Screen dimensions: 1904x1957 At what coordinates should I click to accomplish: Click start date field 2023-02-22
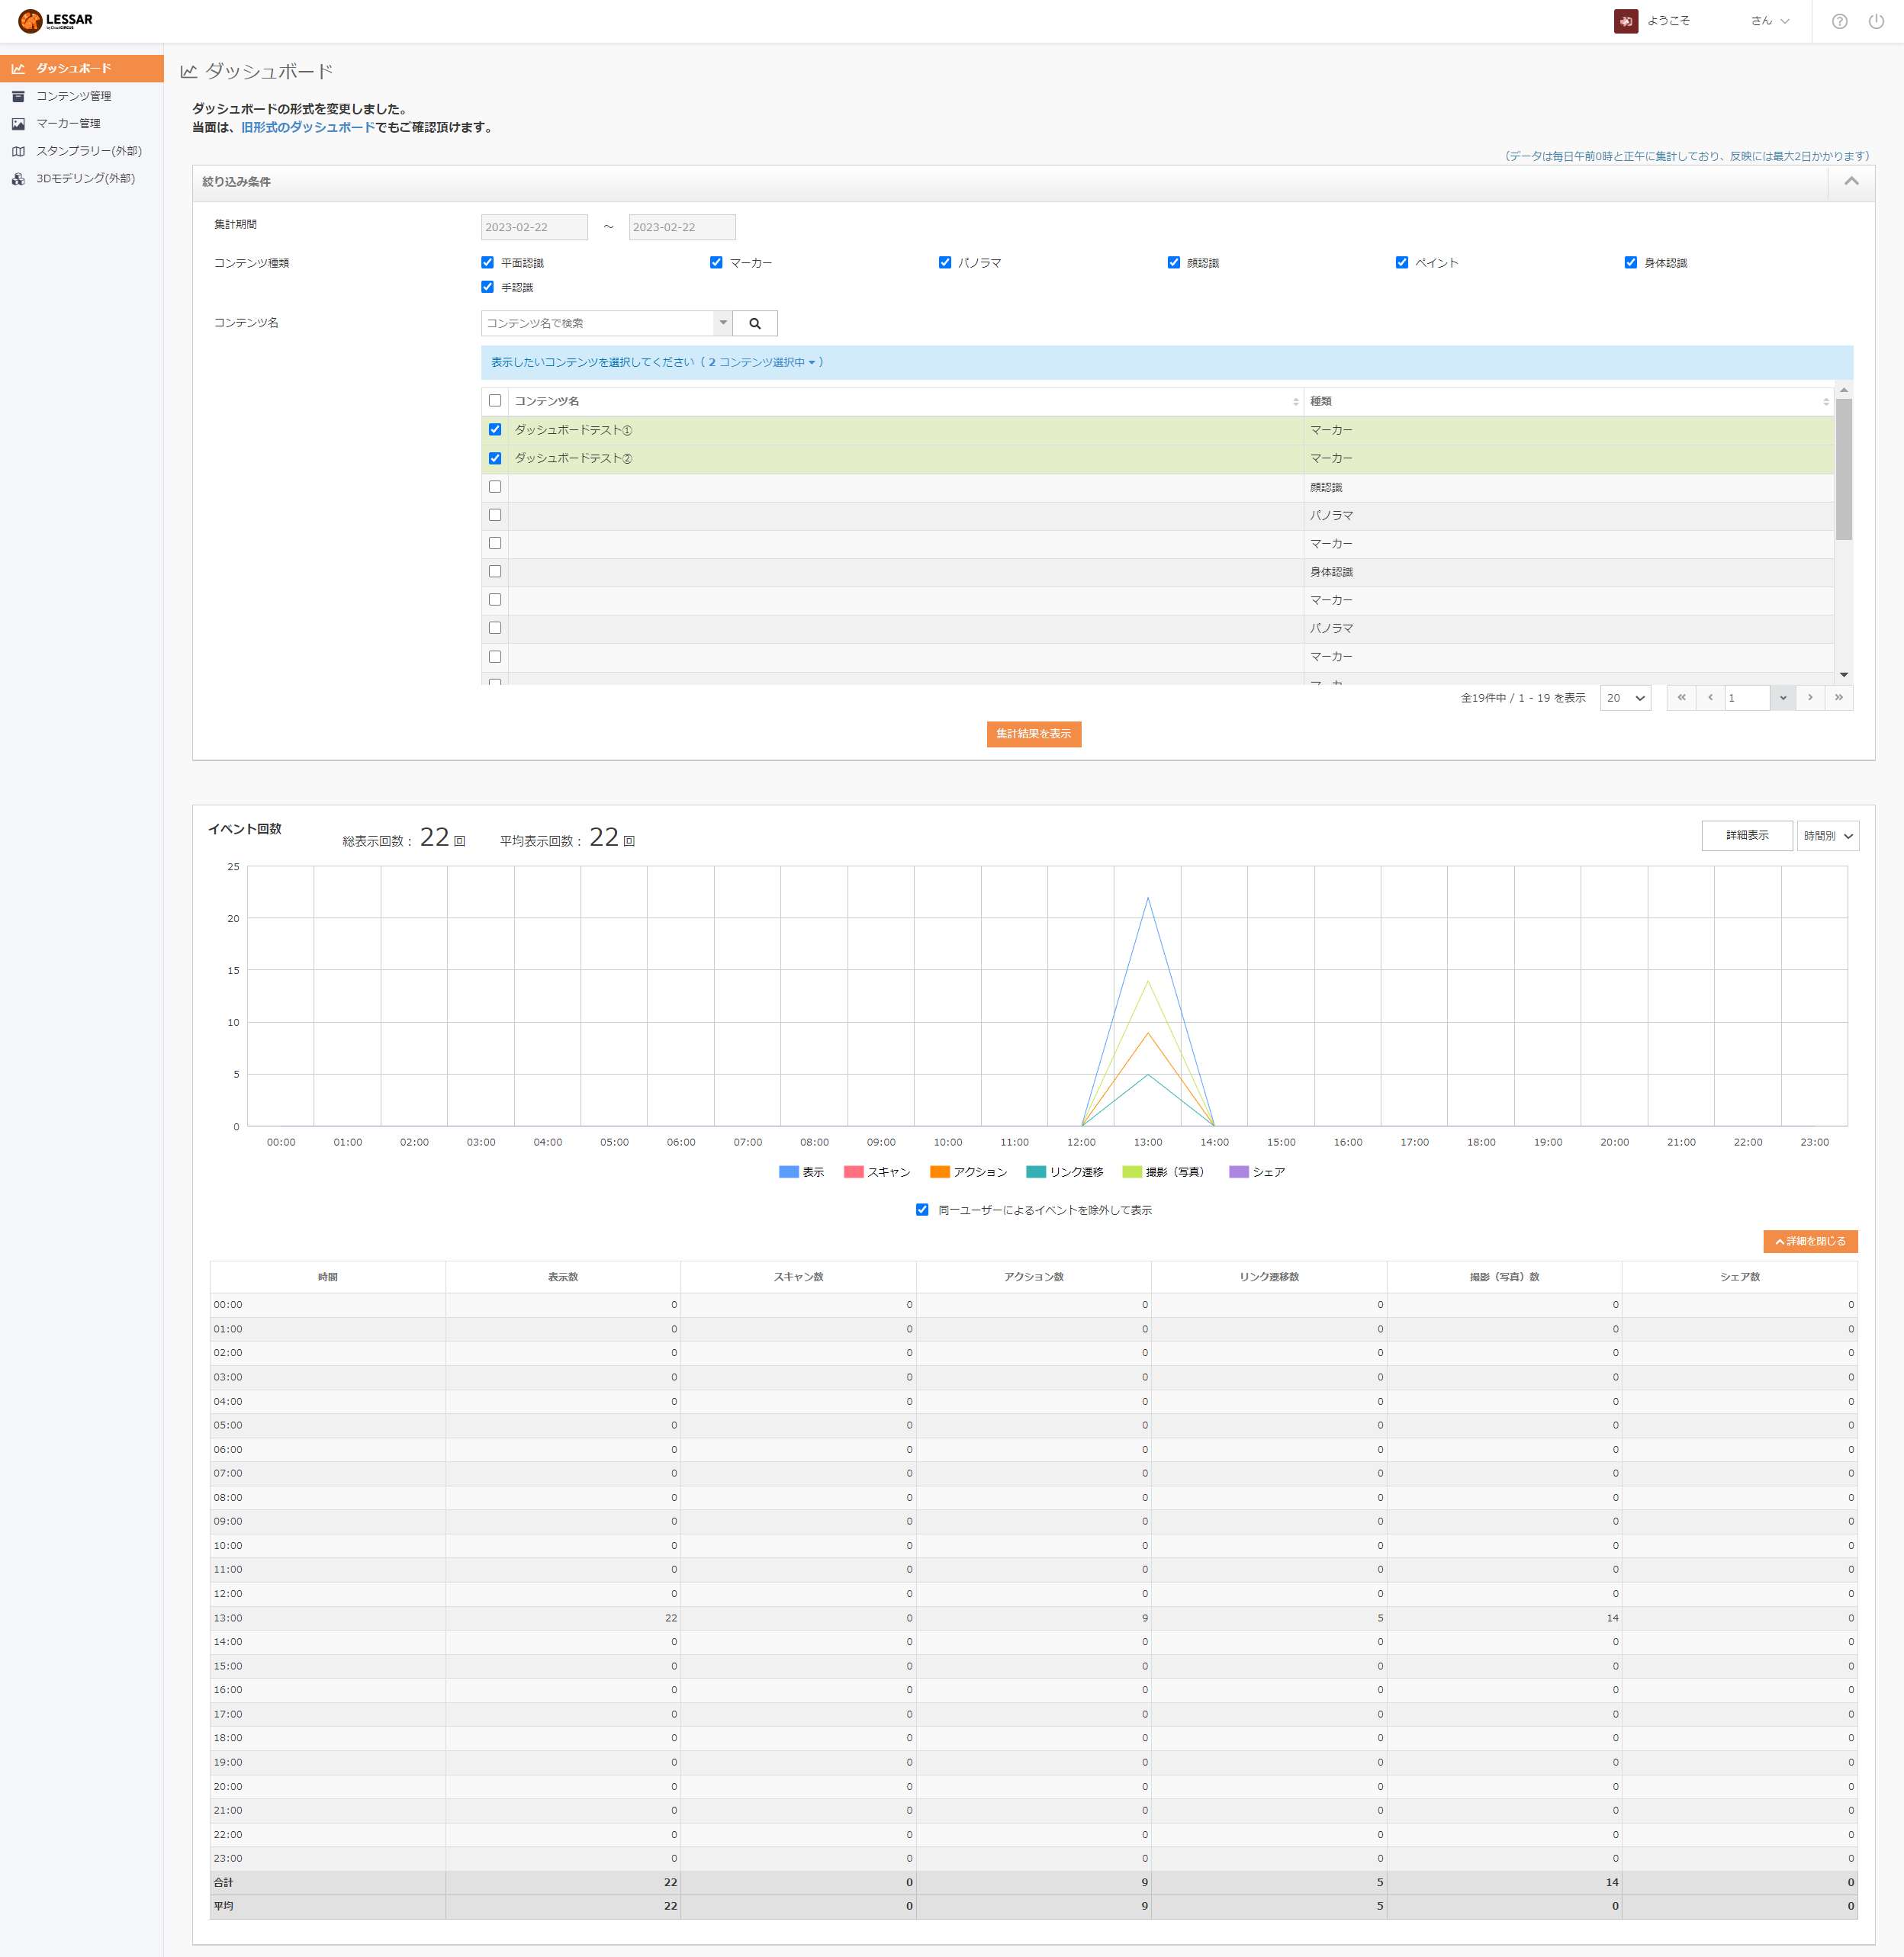click(534, 228)
